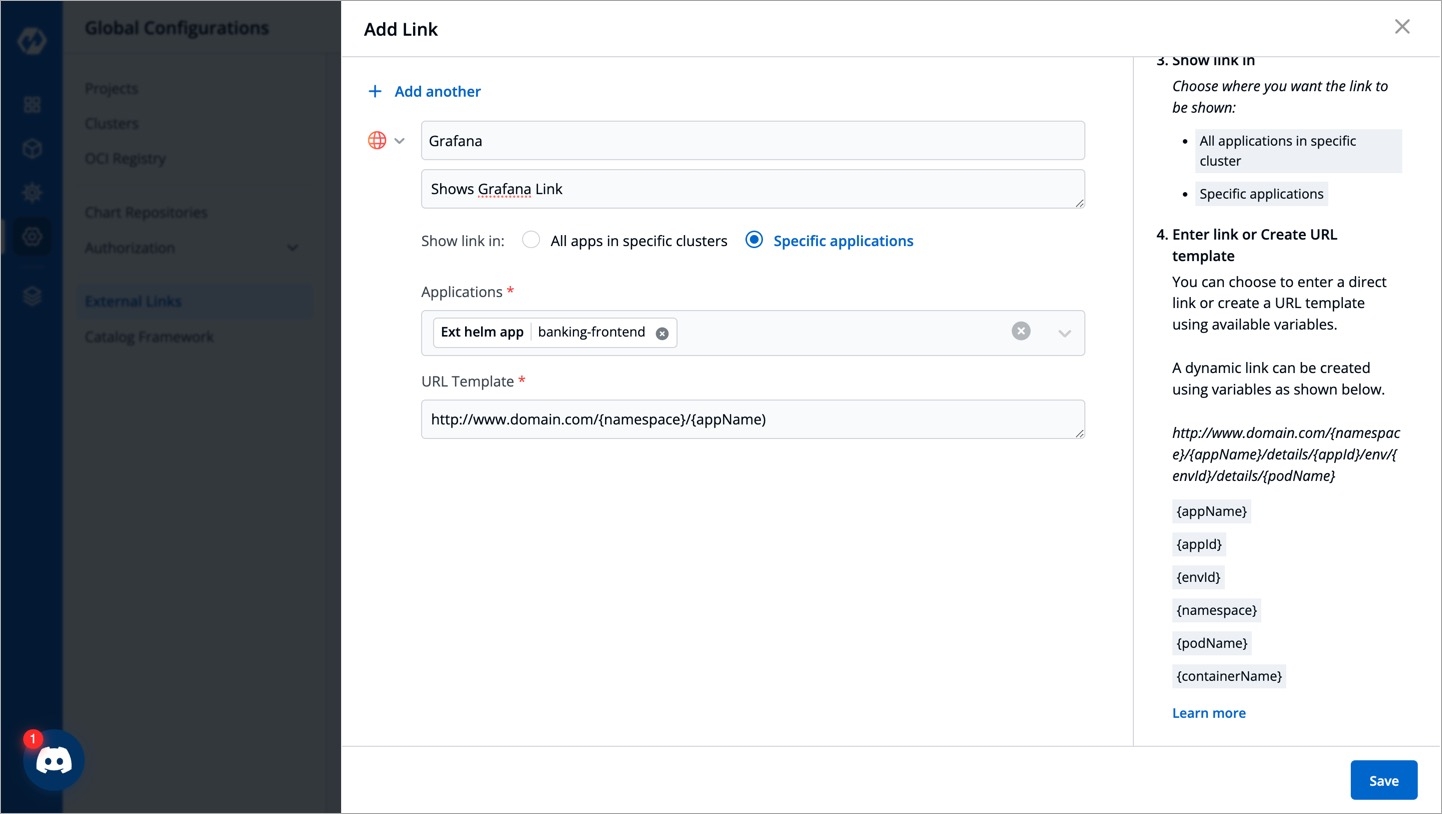Open the Global Configurations gear icon in sidebar
The width and height of the screenshot is (1442, 814).
point(32,237)
